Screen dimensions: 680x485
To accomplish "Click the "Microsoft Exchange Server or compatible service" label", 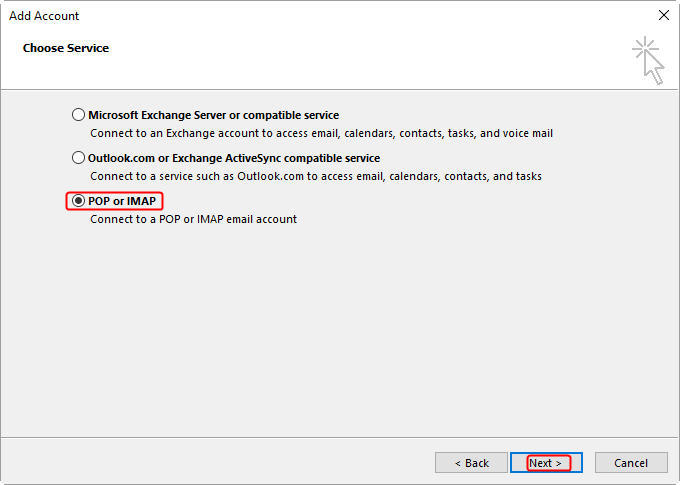I will tap(213, 115).
